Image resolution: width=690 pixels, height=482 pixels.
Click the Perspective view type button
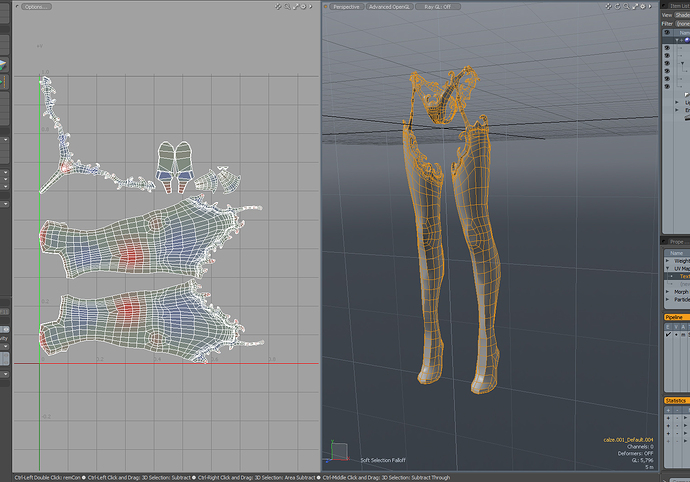346,7
